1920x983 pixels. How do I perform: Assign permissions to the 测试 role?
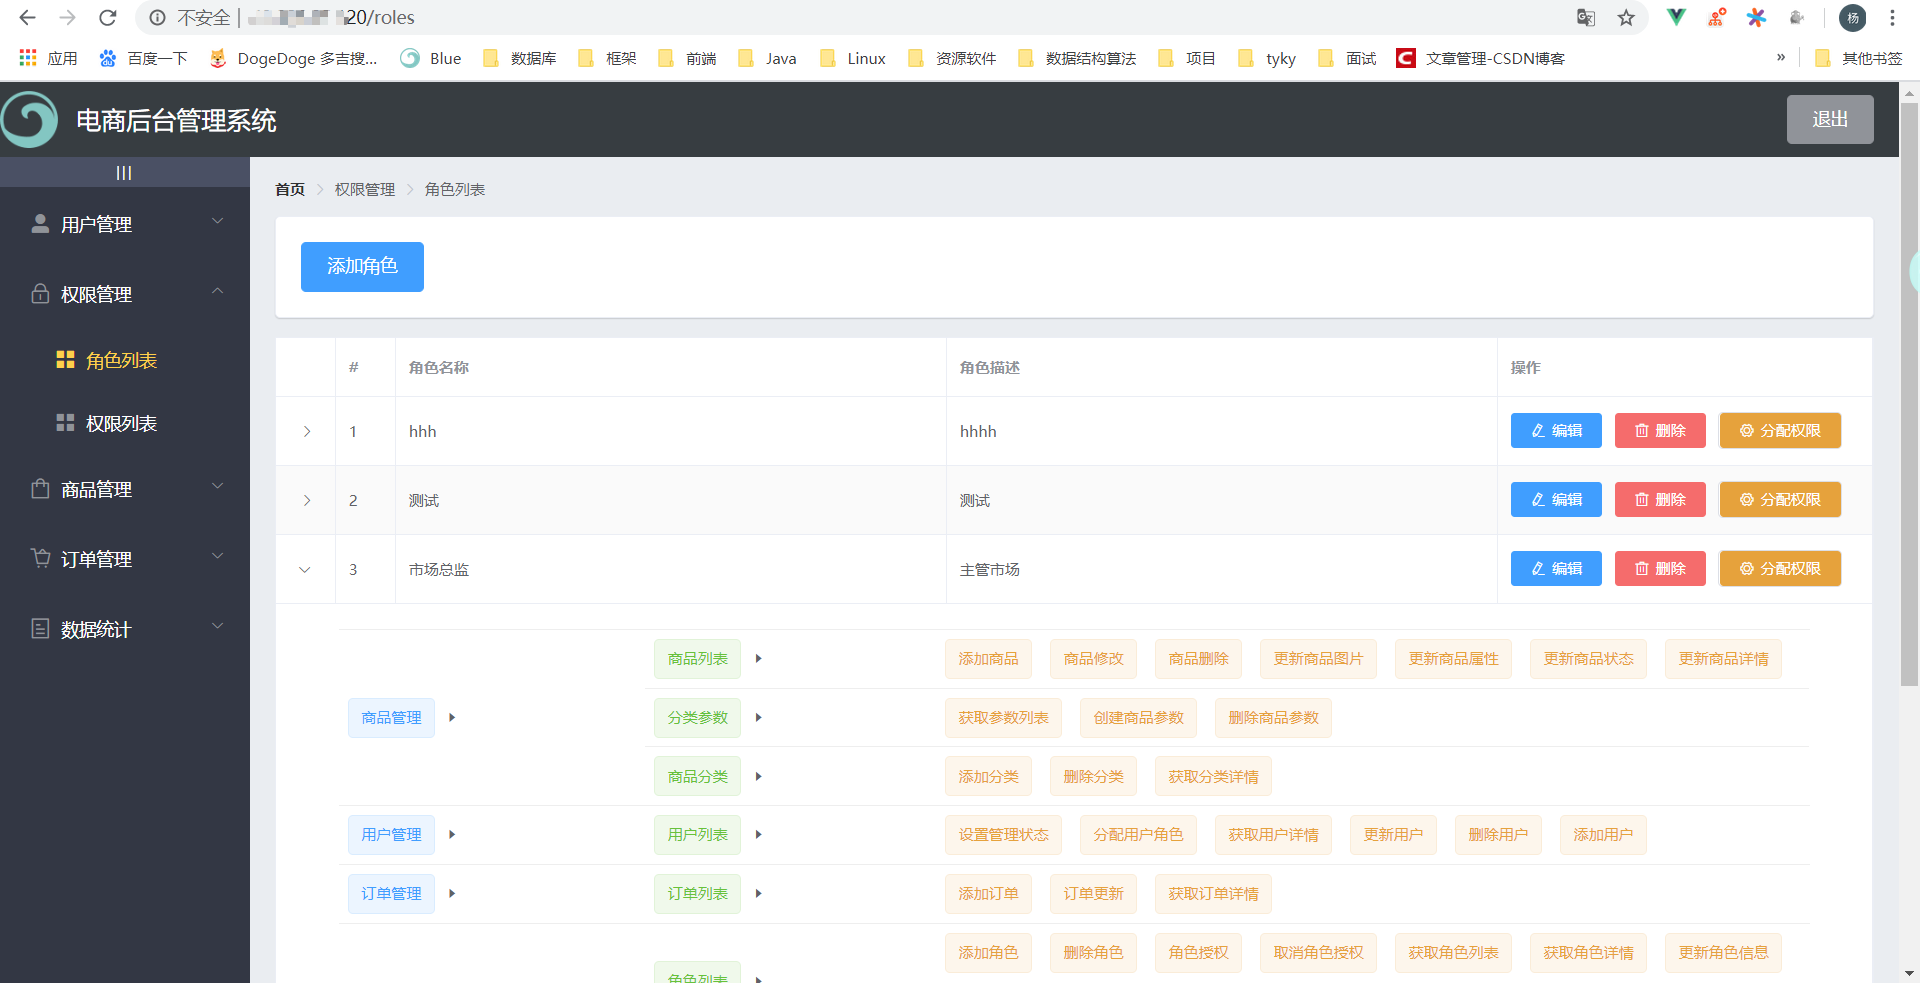tap(1780, 499)
